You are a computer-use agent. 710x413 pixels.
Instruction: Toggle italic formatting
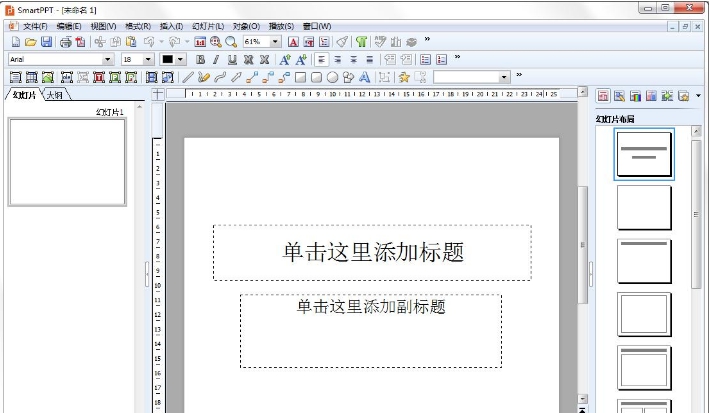[216, 59]
